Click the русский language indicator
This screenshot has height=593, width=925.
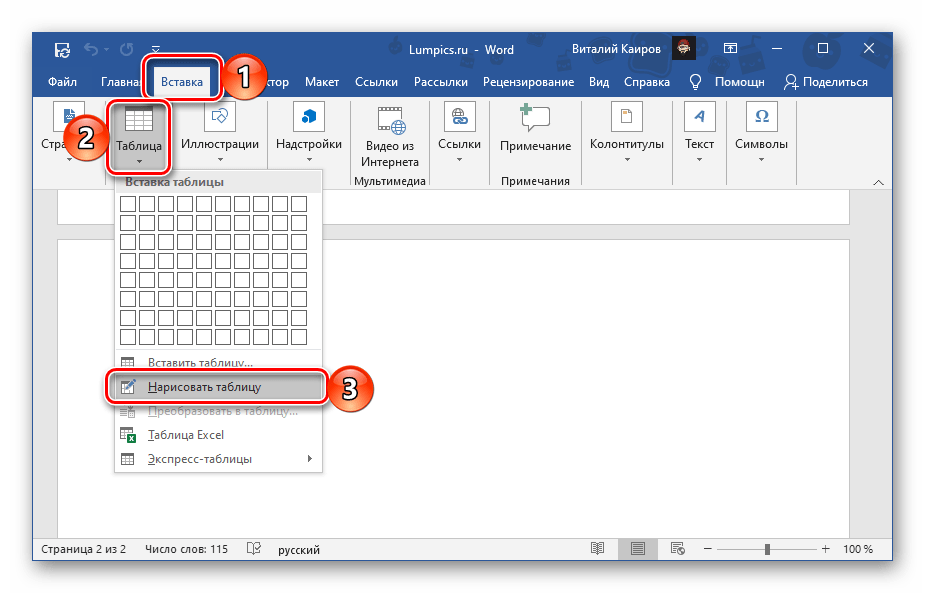point(299,550)
